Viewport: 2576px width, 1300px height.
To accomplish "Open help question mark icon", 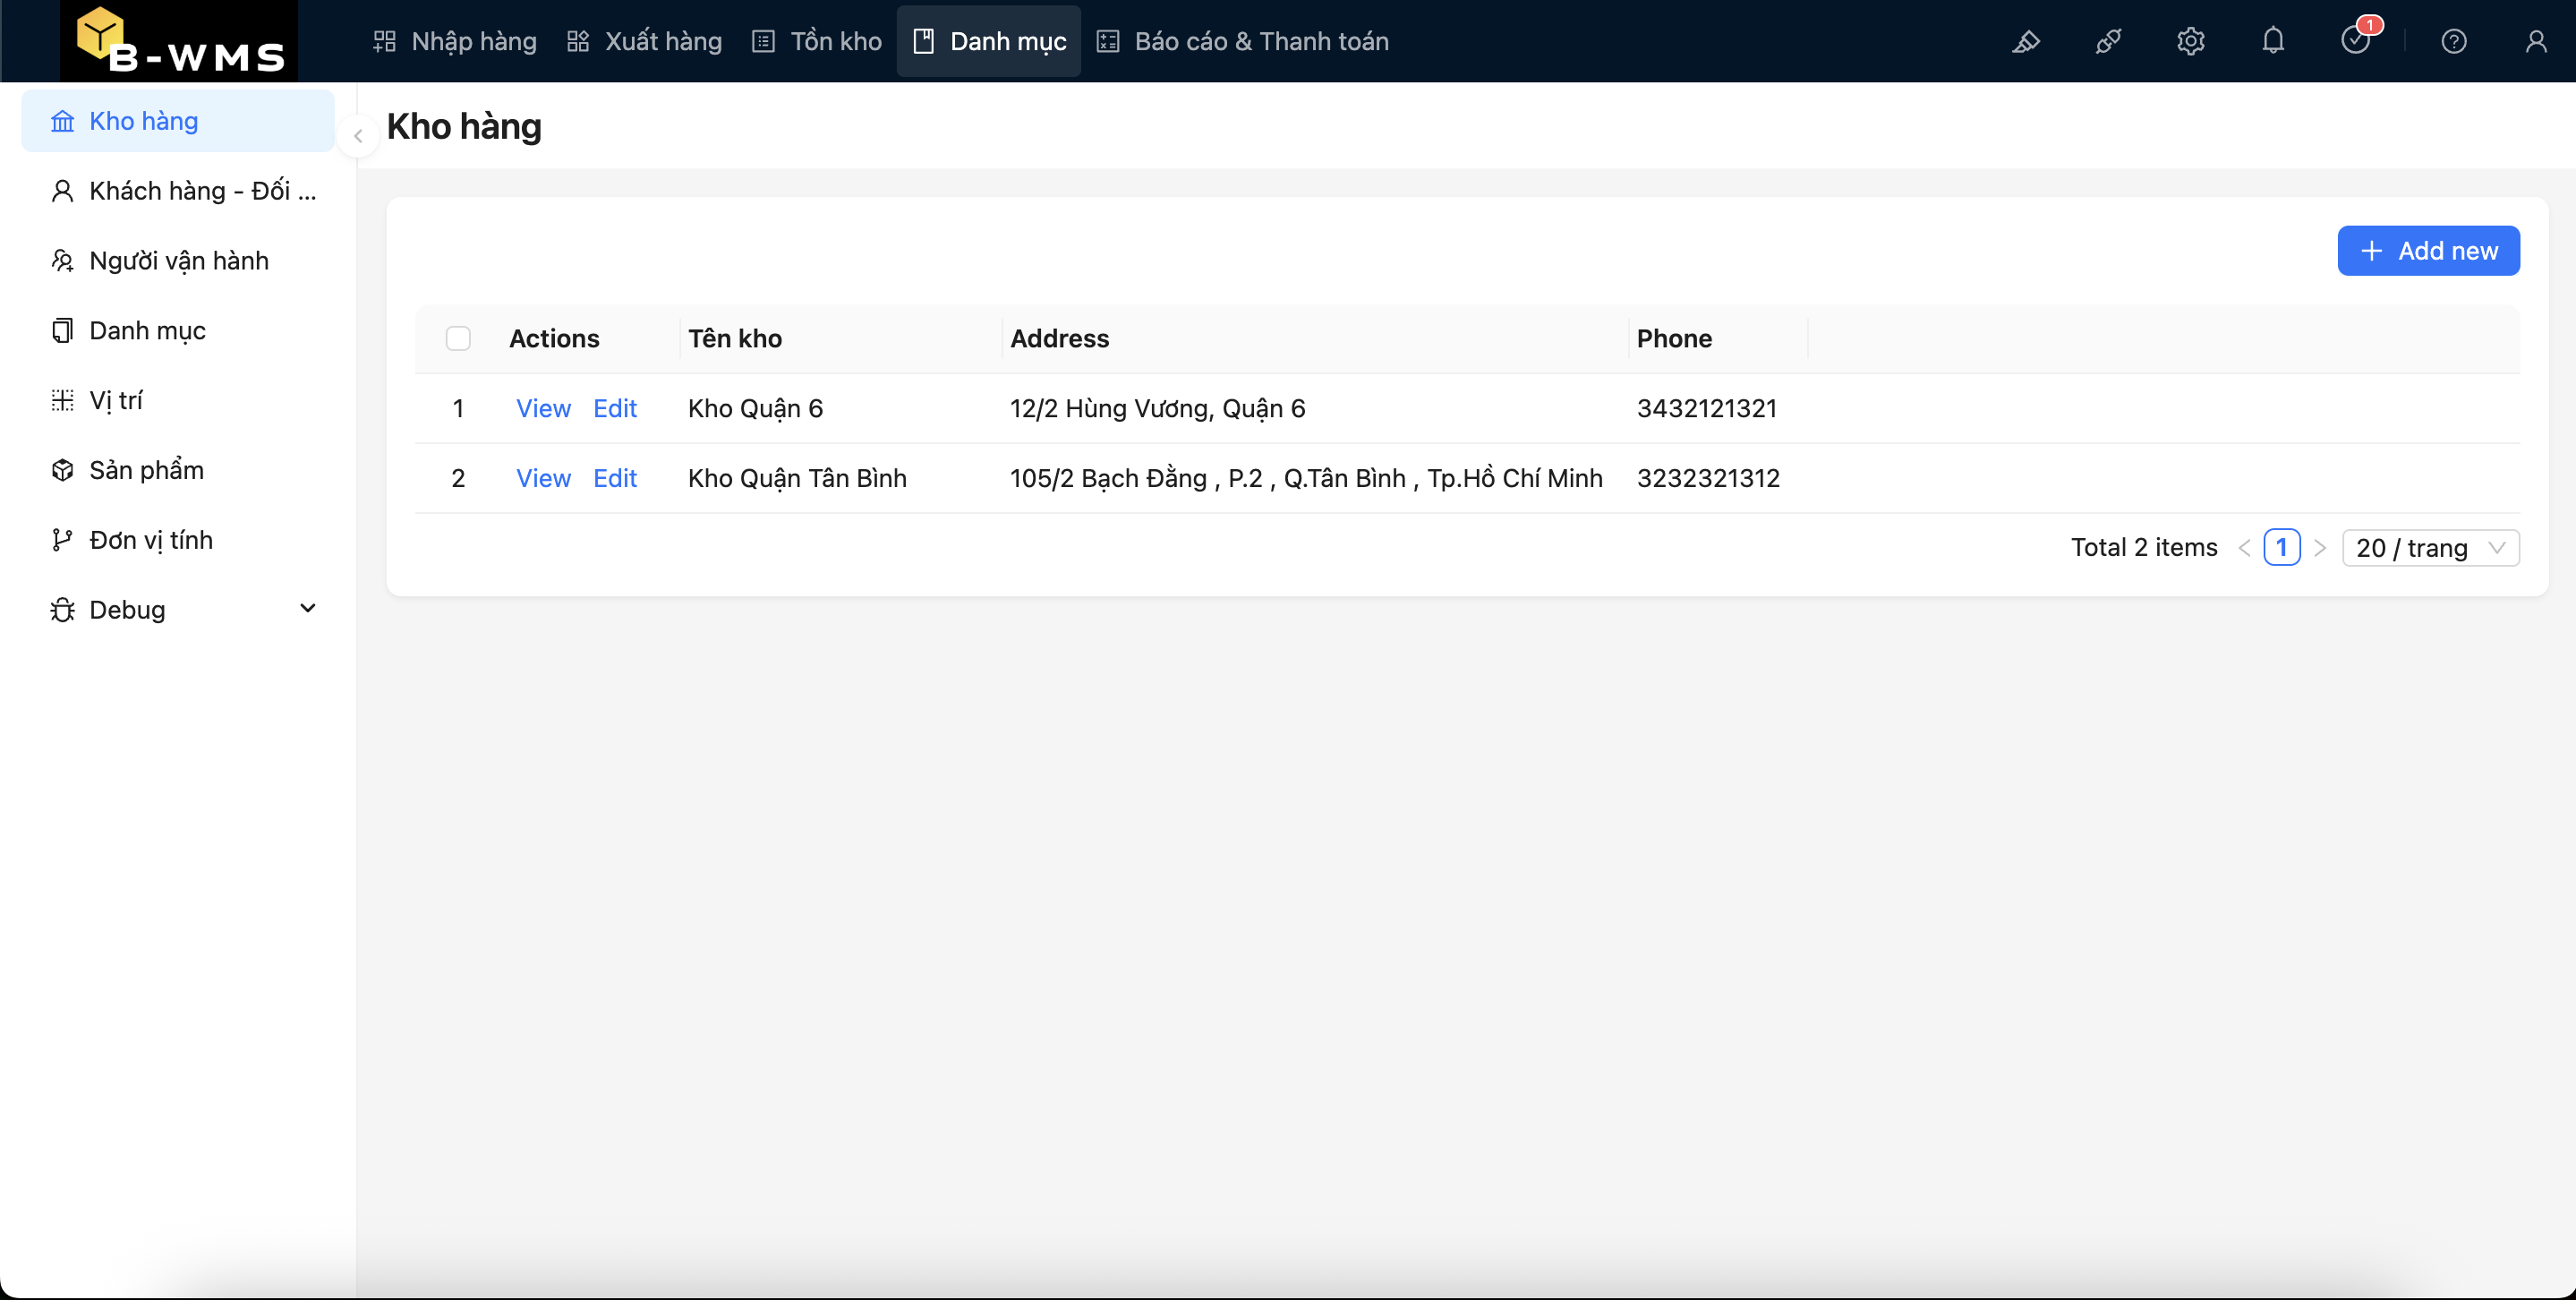I will pyautogui.click(x=2454, y=41).
